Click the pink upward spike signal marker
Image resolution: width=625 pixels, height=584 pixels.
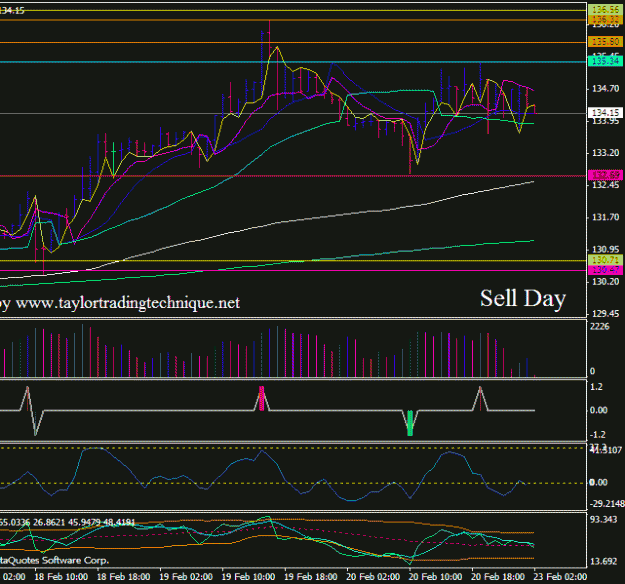(x=261, y=398)
